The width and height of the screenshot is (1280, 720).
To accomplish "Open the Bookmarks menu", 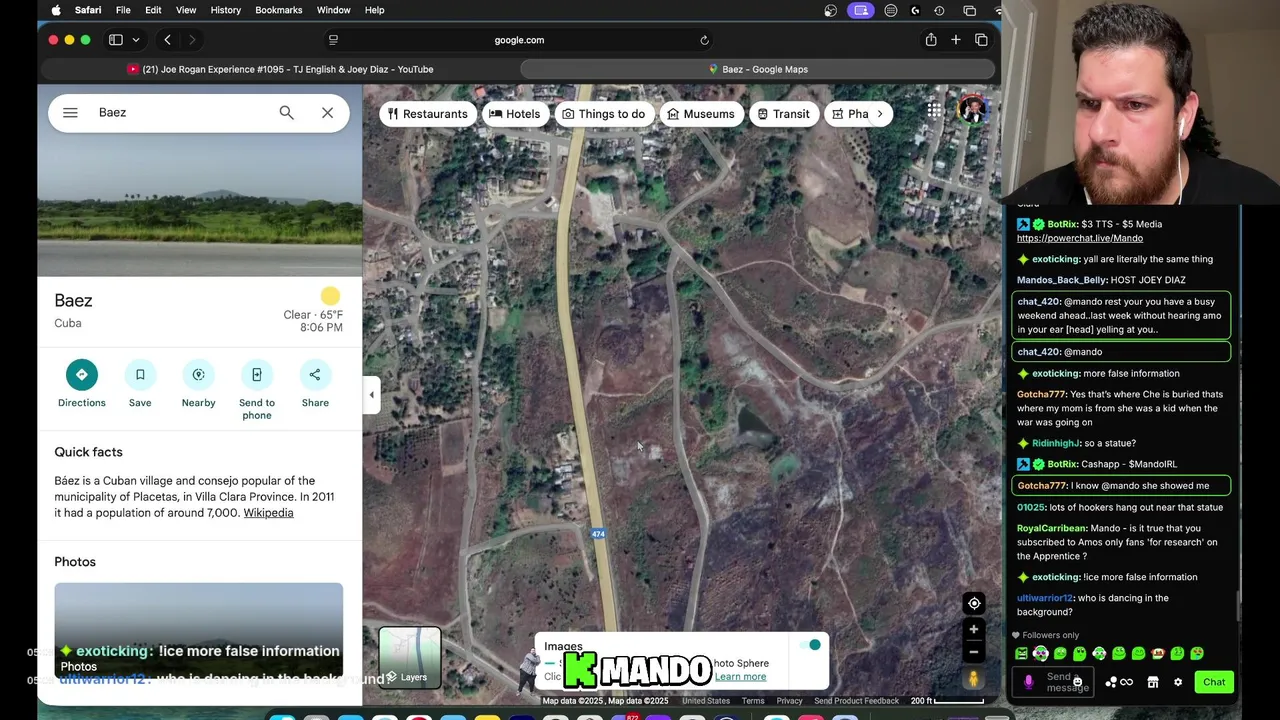I will point(279,10).
